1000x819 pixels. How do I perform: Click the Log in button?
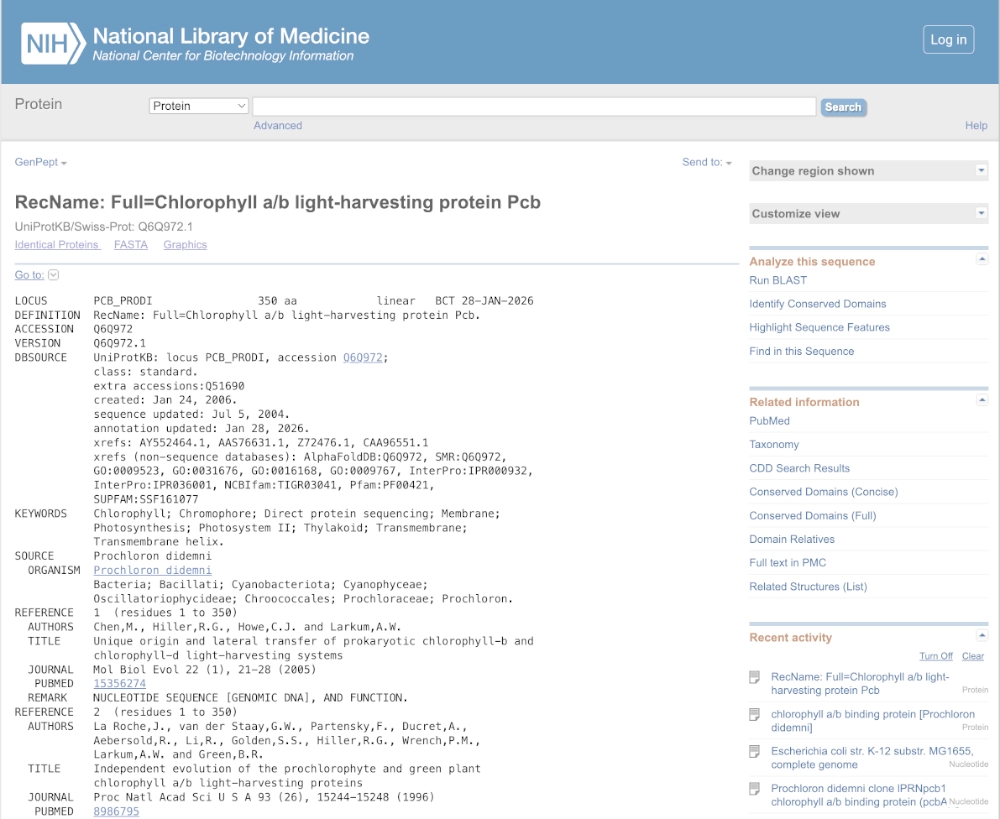point(948,40)
